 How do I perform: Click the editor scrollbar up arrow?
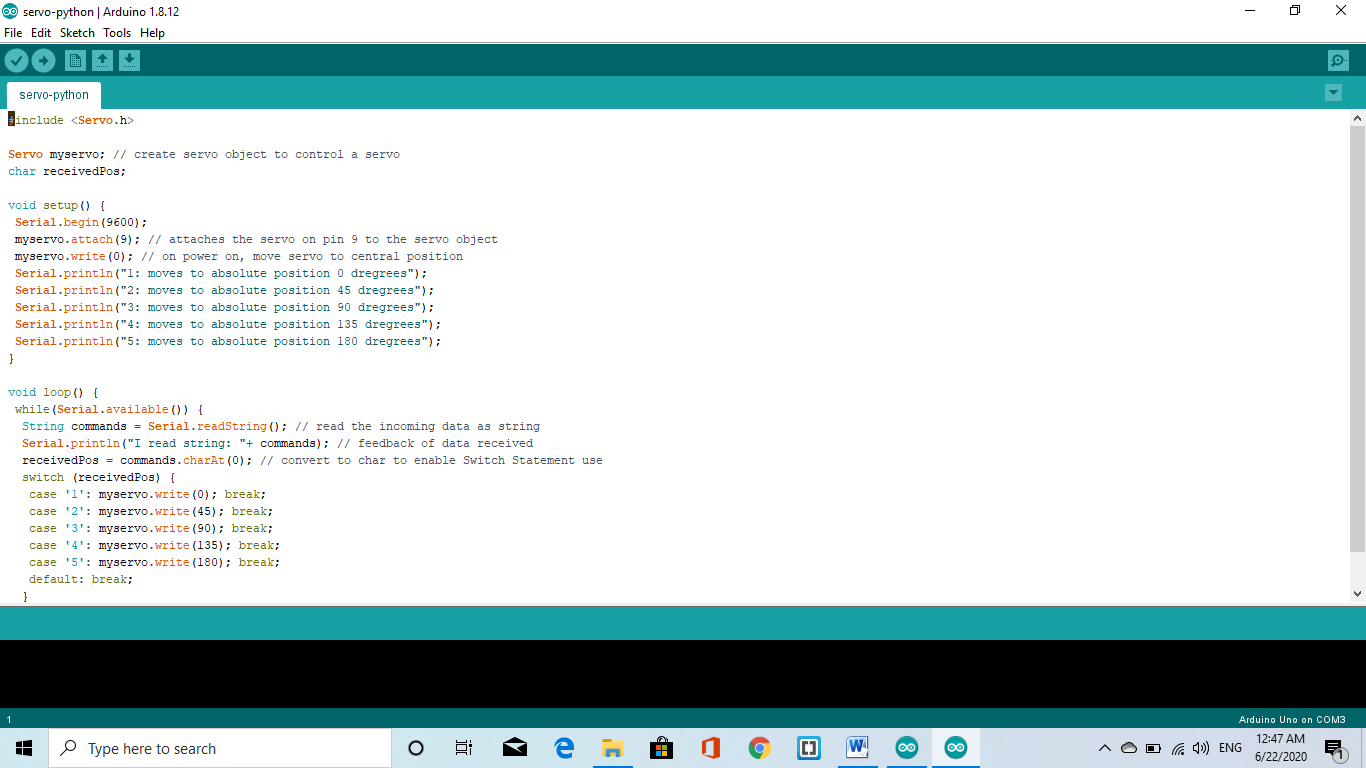click(x=1357, y=118)
